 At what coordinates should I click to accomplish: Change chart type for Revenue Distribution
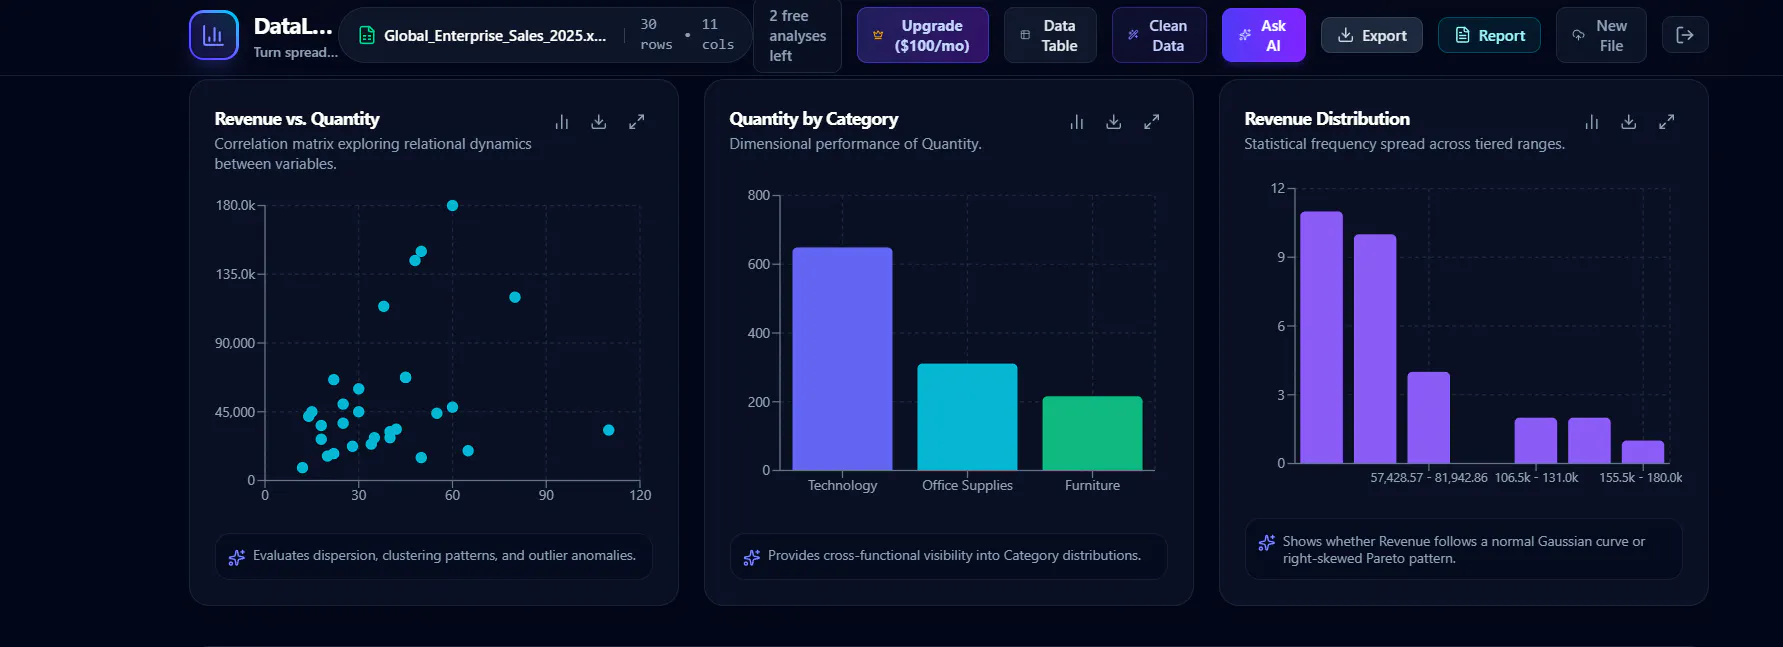pyautogui.click(x=1592, y=122)
